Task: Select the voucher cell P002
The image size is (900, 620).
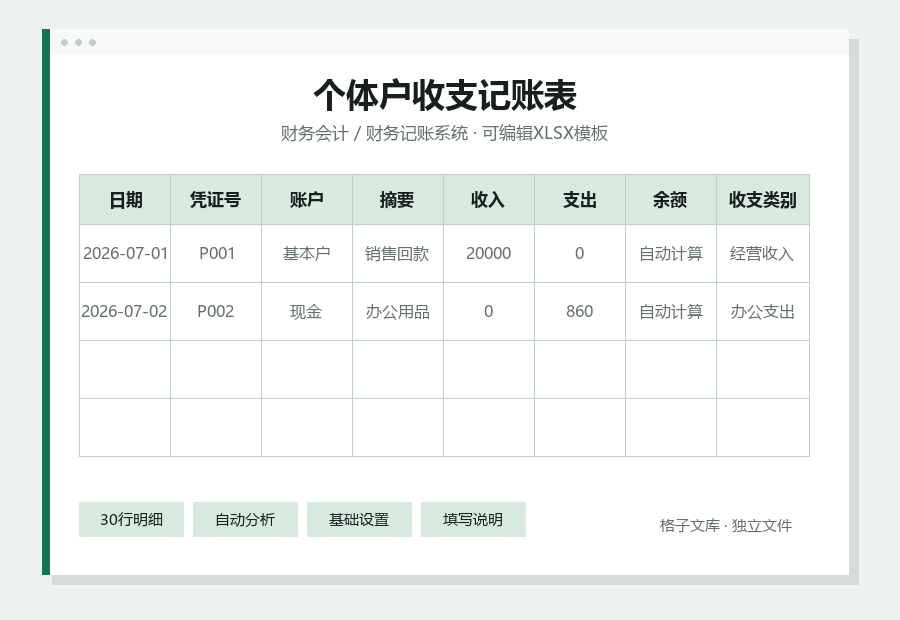Action: coord(216,312)
